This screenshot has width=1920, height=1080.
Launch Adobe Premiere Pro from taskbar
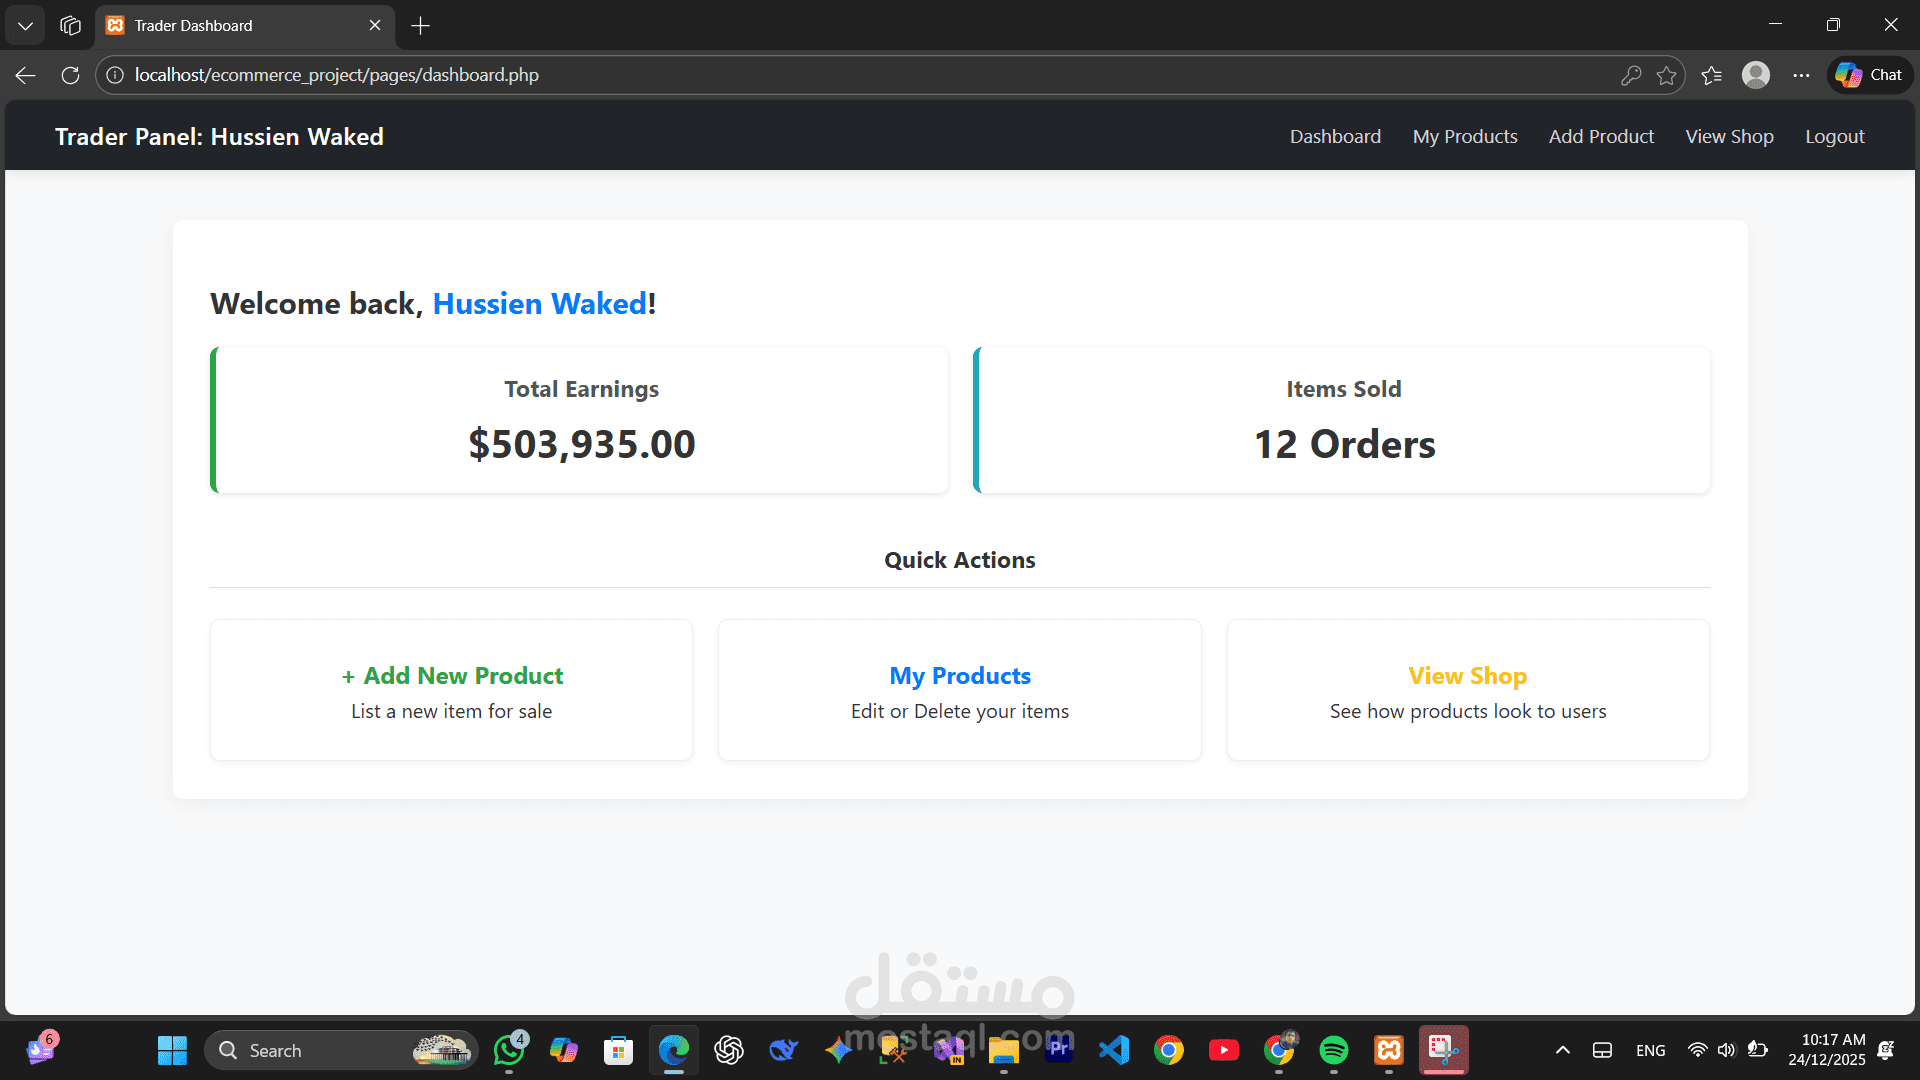[x=1059, y=1050]
